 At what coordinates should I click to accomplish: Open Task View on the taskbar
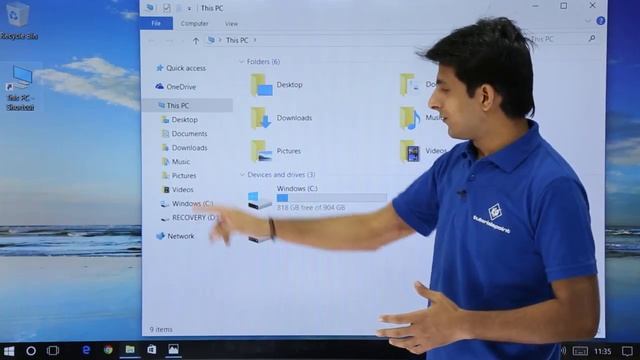[x=53, y=351]
